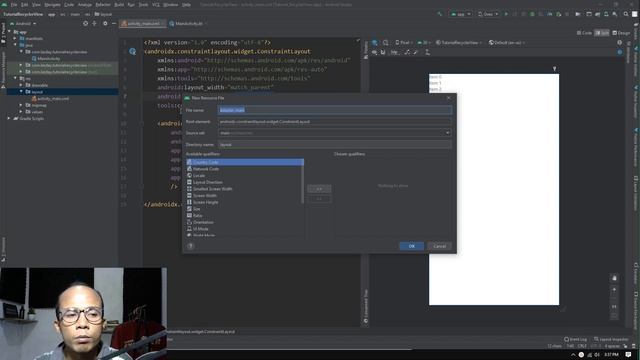Click the design surface layers icon

point(374,42)
